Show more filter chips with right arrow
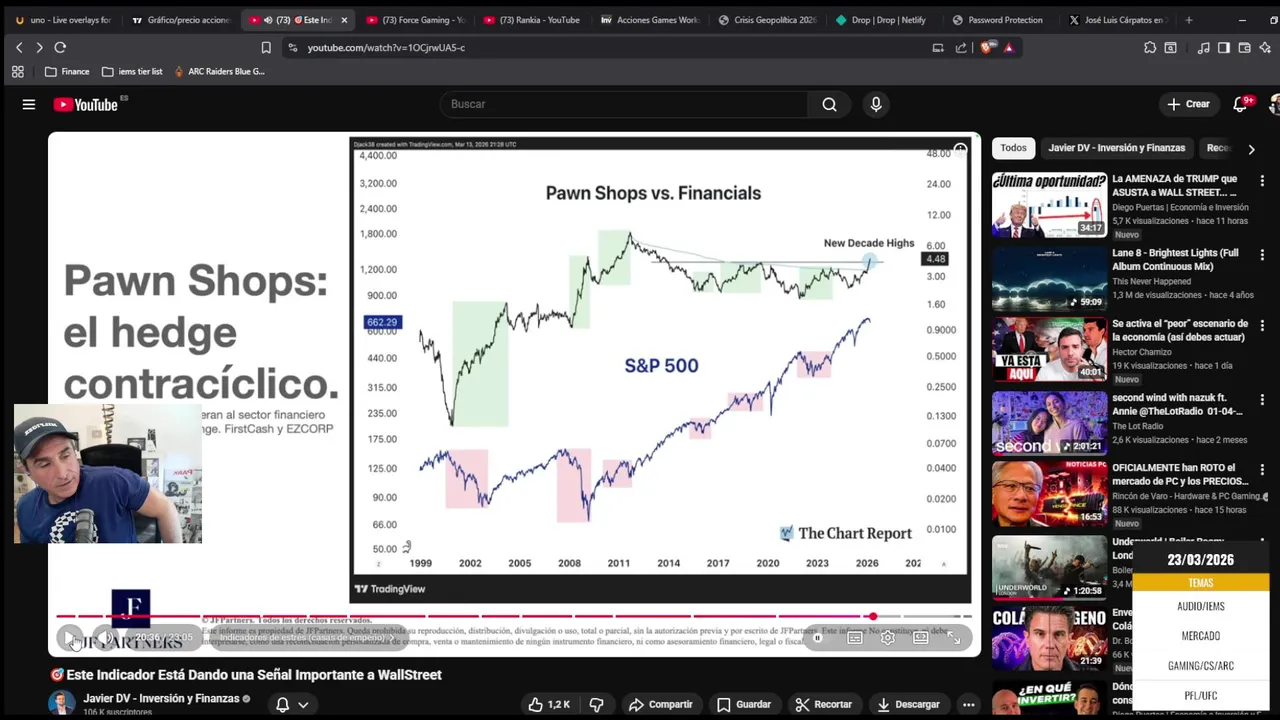 [1251, 149]
